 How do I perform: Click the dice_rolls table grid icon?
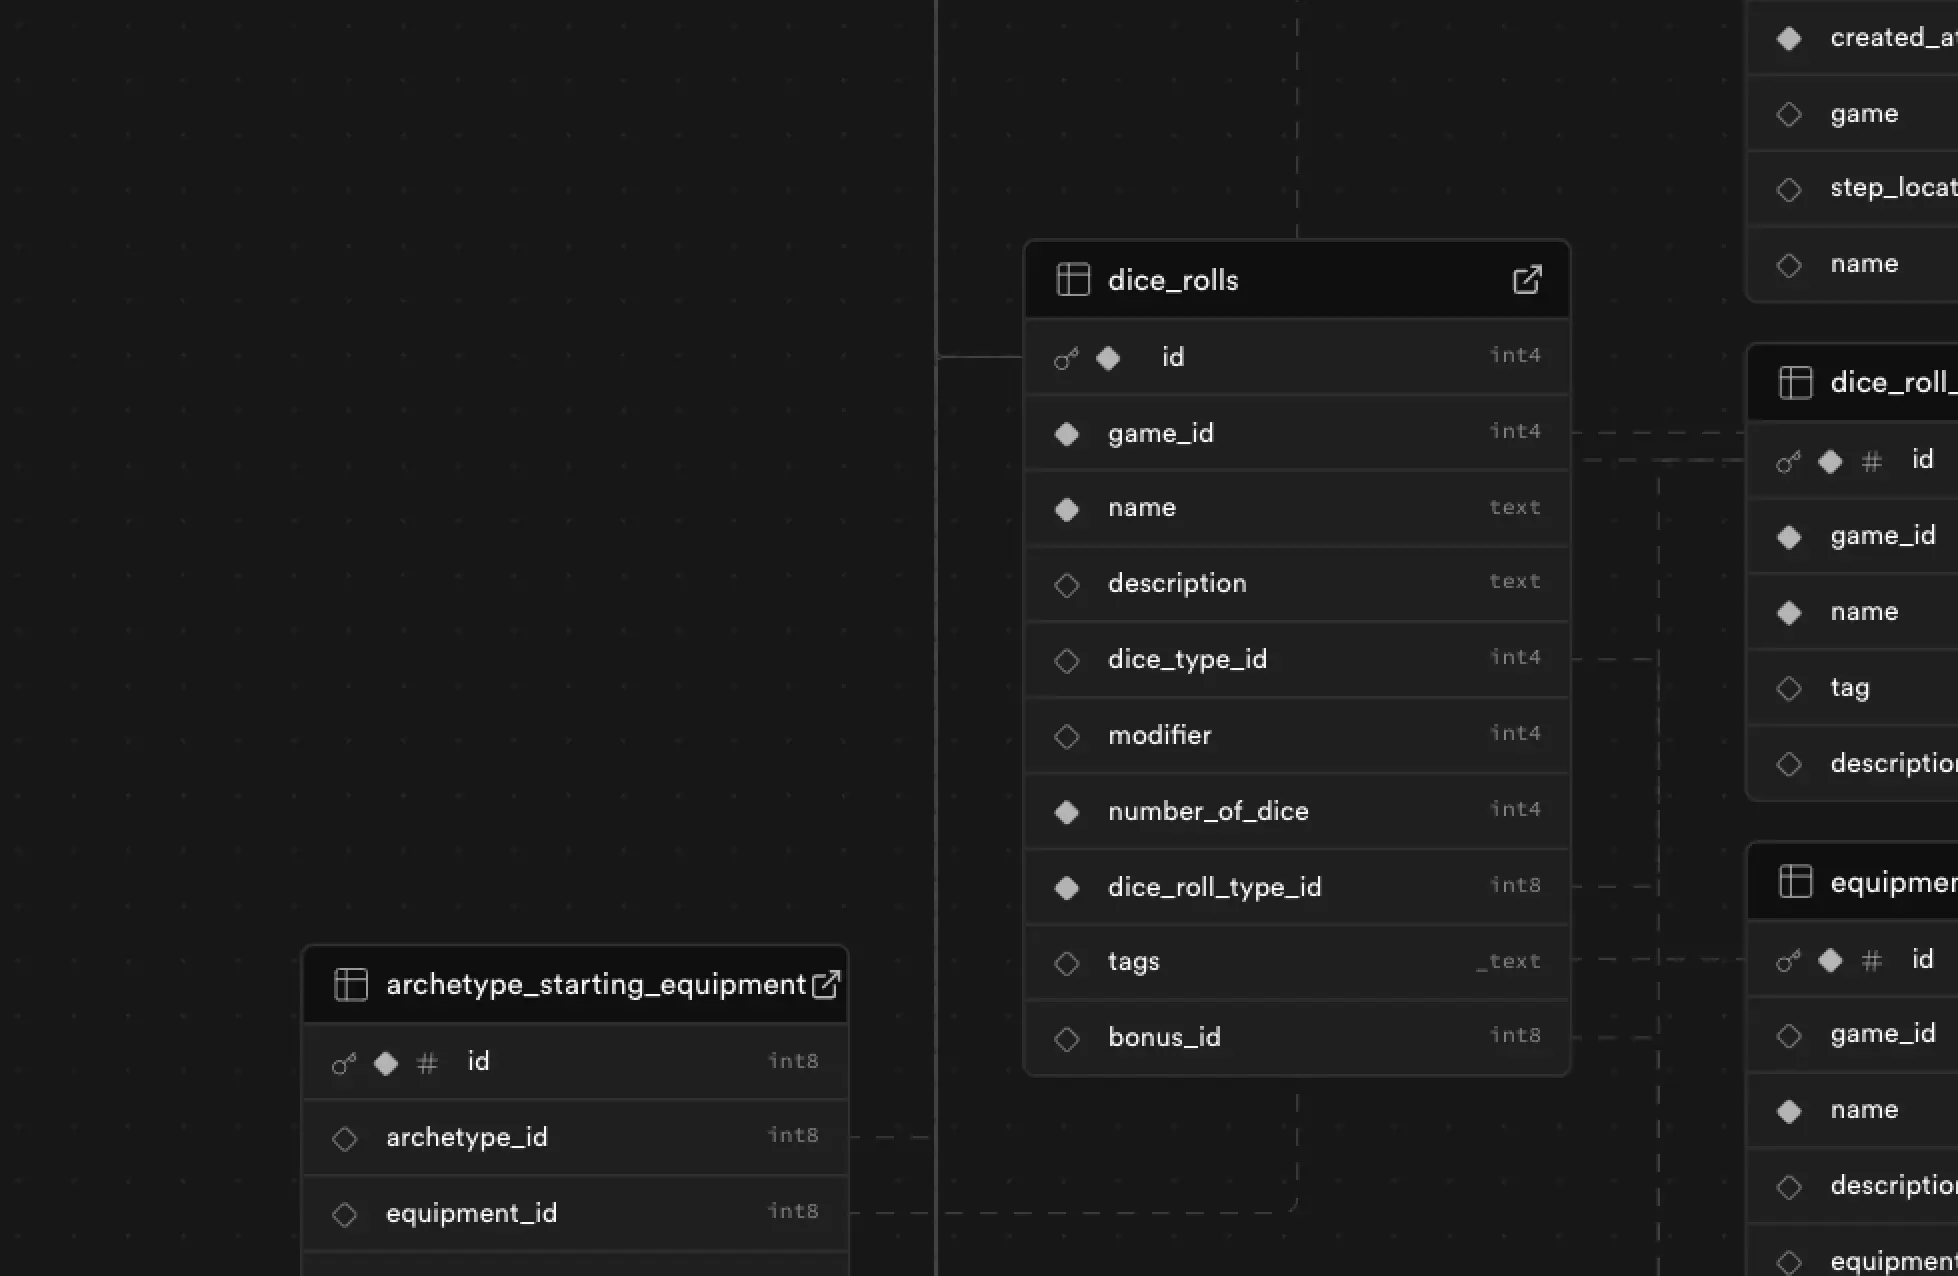tap(1073, 280)
